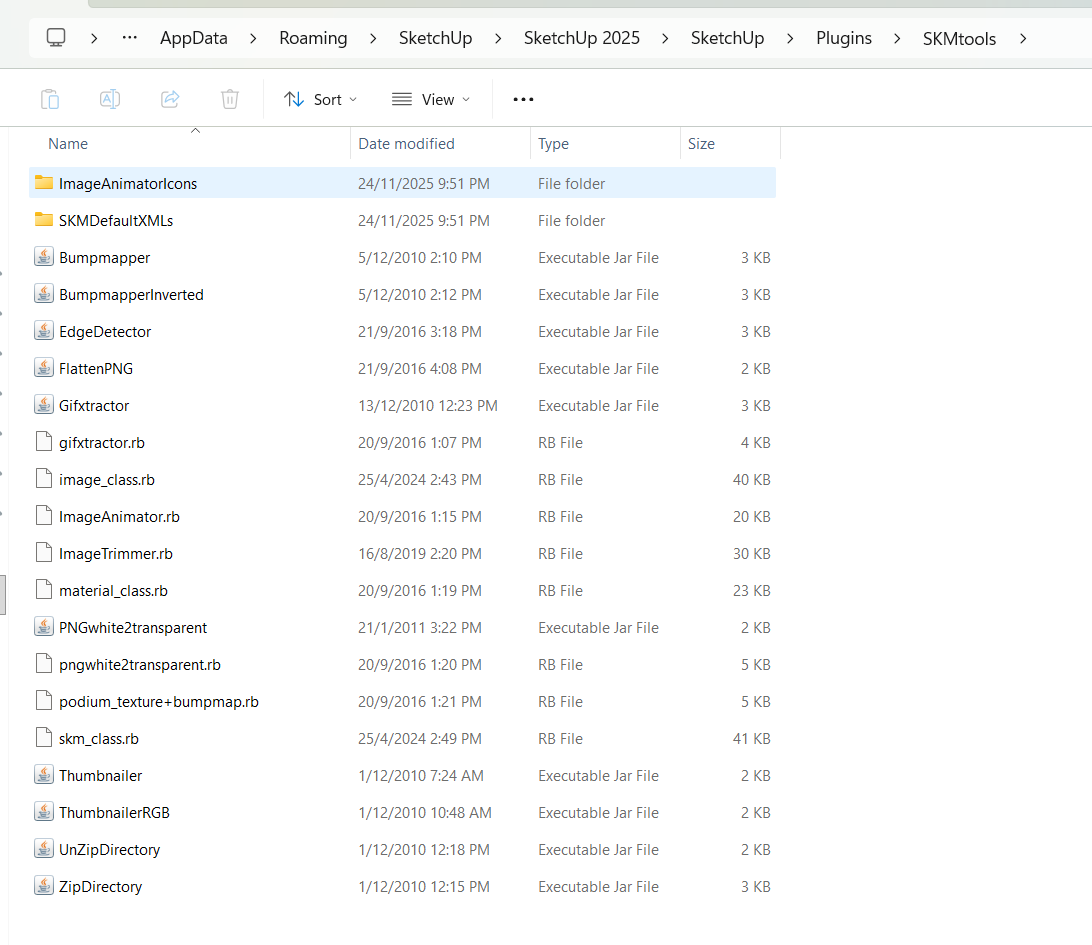Image resolution: width=1092 pixels, height=945 pixels.
Task: Select the skm_class.rb file
Action: (97, 738)
